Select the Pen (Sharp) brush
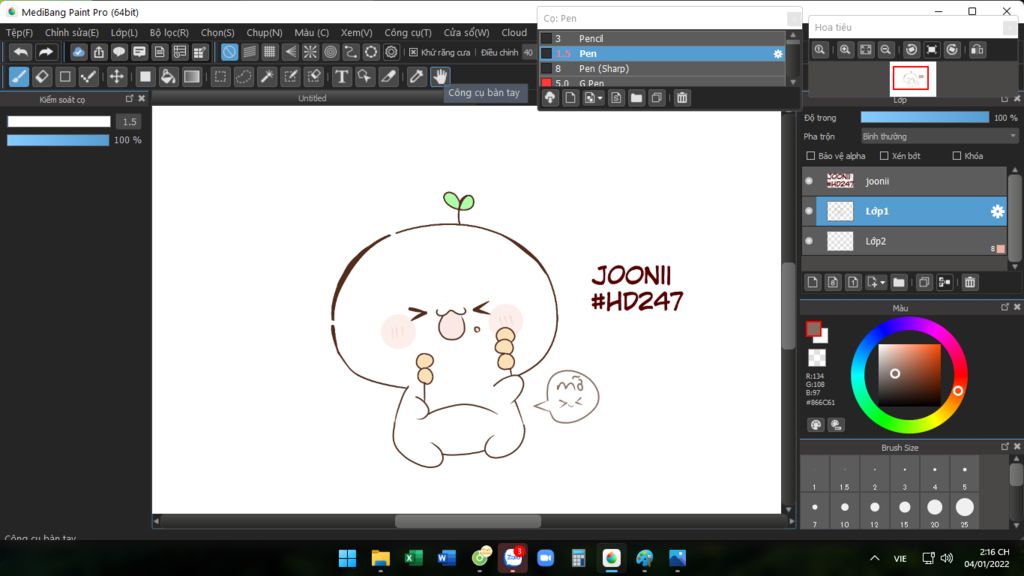The width and height of the screenshot is (1024, 576). [662, 69]
